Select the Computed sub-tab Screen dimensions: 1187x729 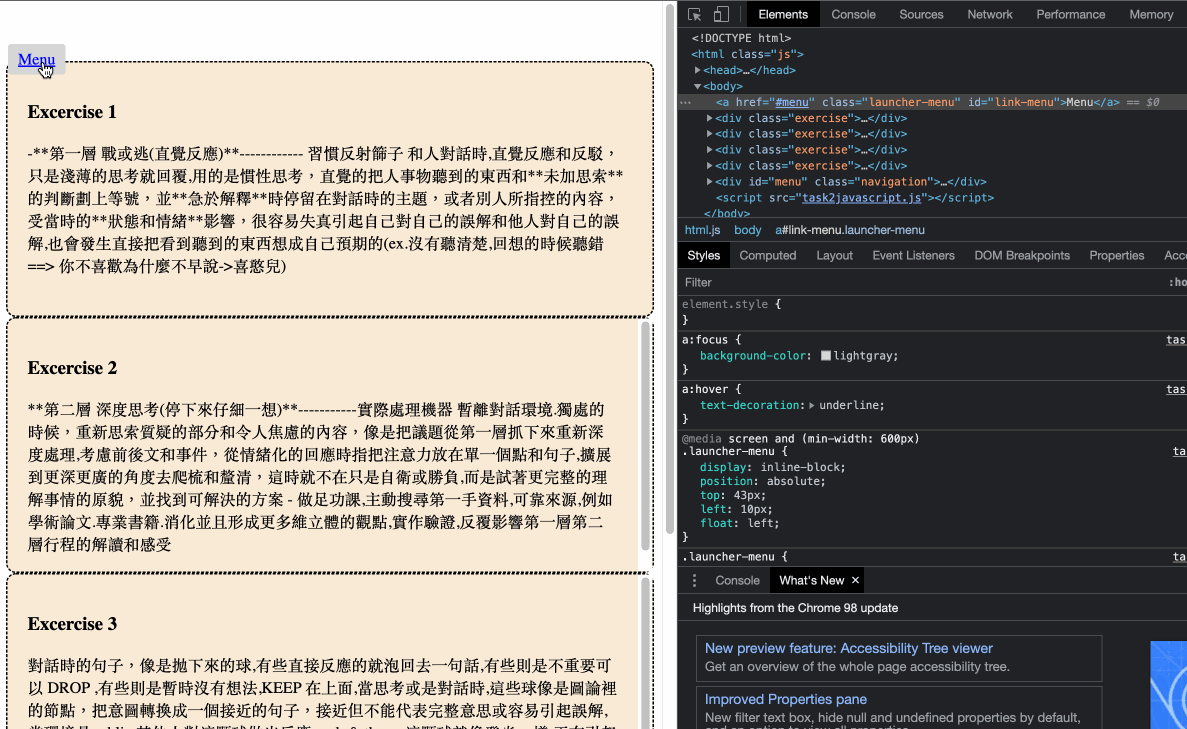(x=768, y=256)
